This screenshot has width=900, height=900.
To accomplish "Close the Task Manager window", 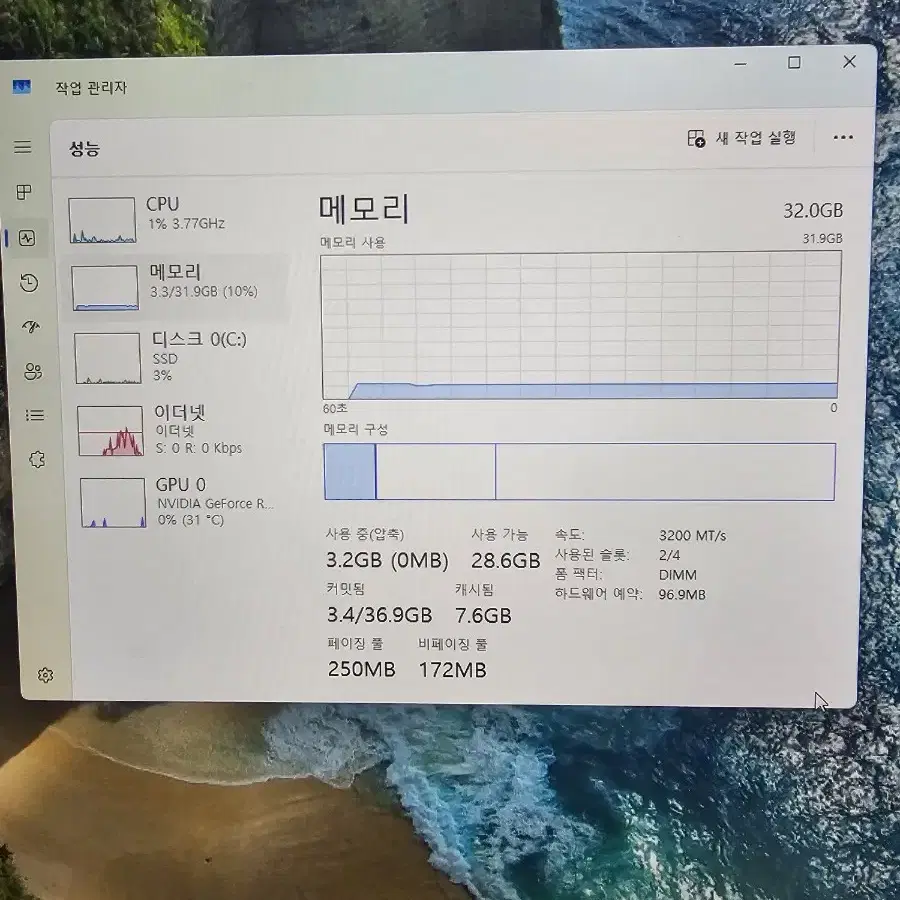I will [849, 62].
